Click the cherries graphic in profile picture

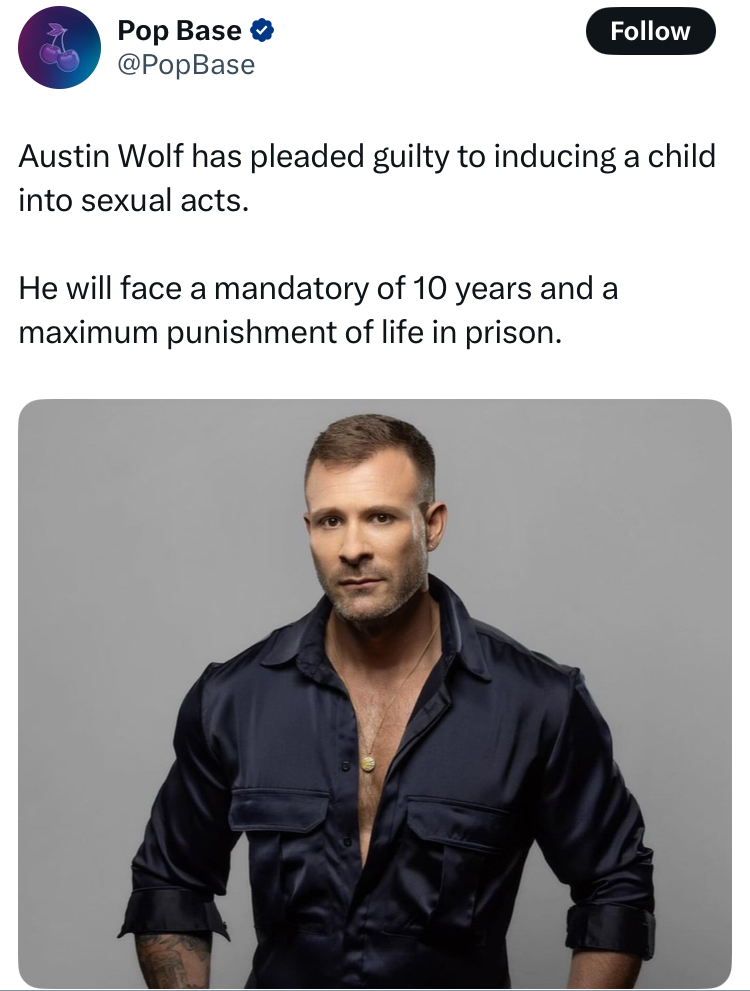[x=59, y=50]
